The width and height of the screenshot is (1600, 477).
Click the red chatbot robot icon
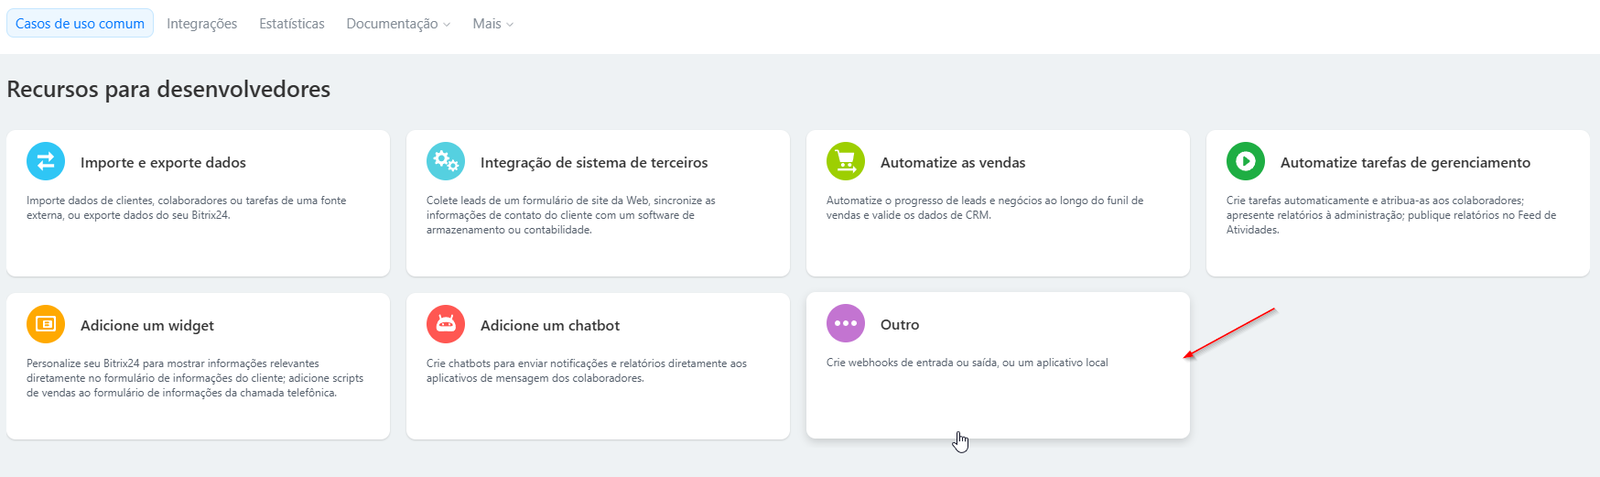pyautogui.click(x=446, y=324)
